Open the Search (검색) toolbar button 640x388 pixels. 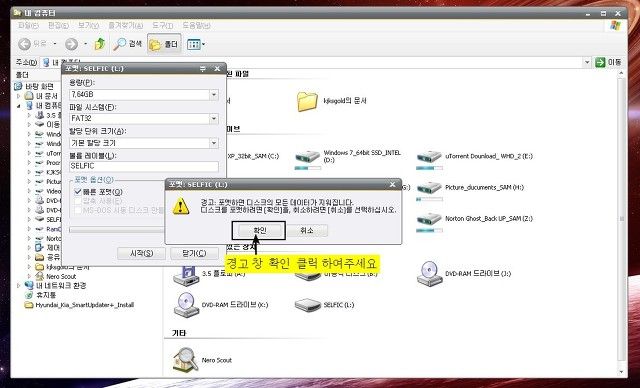click(127, 44)
